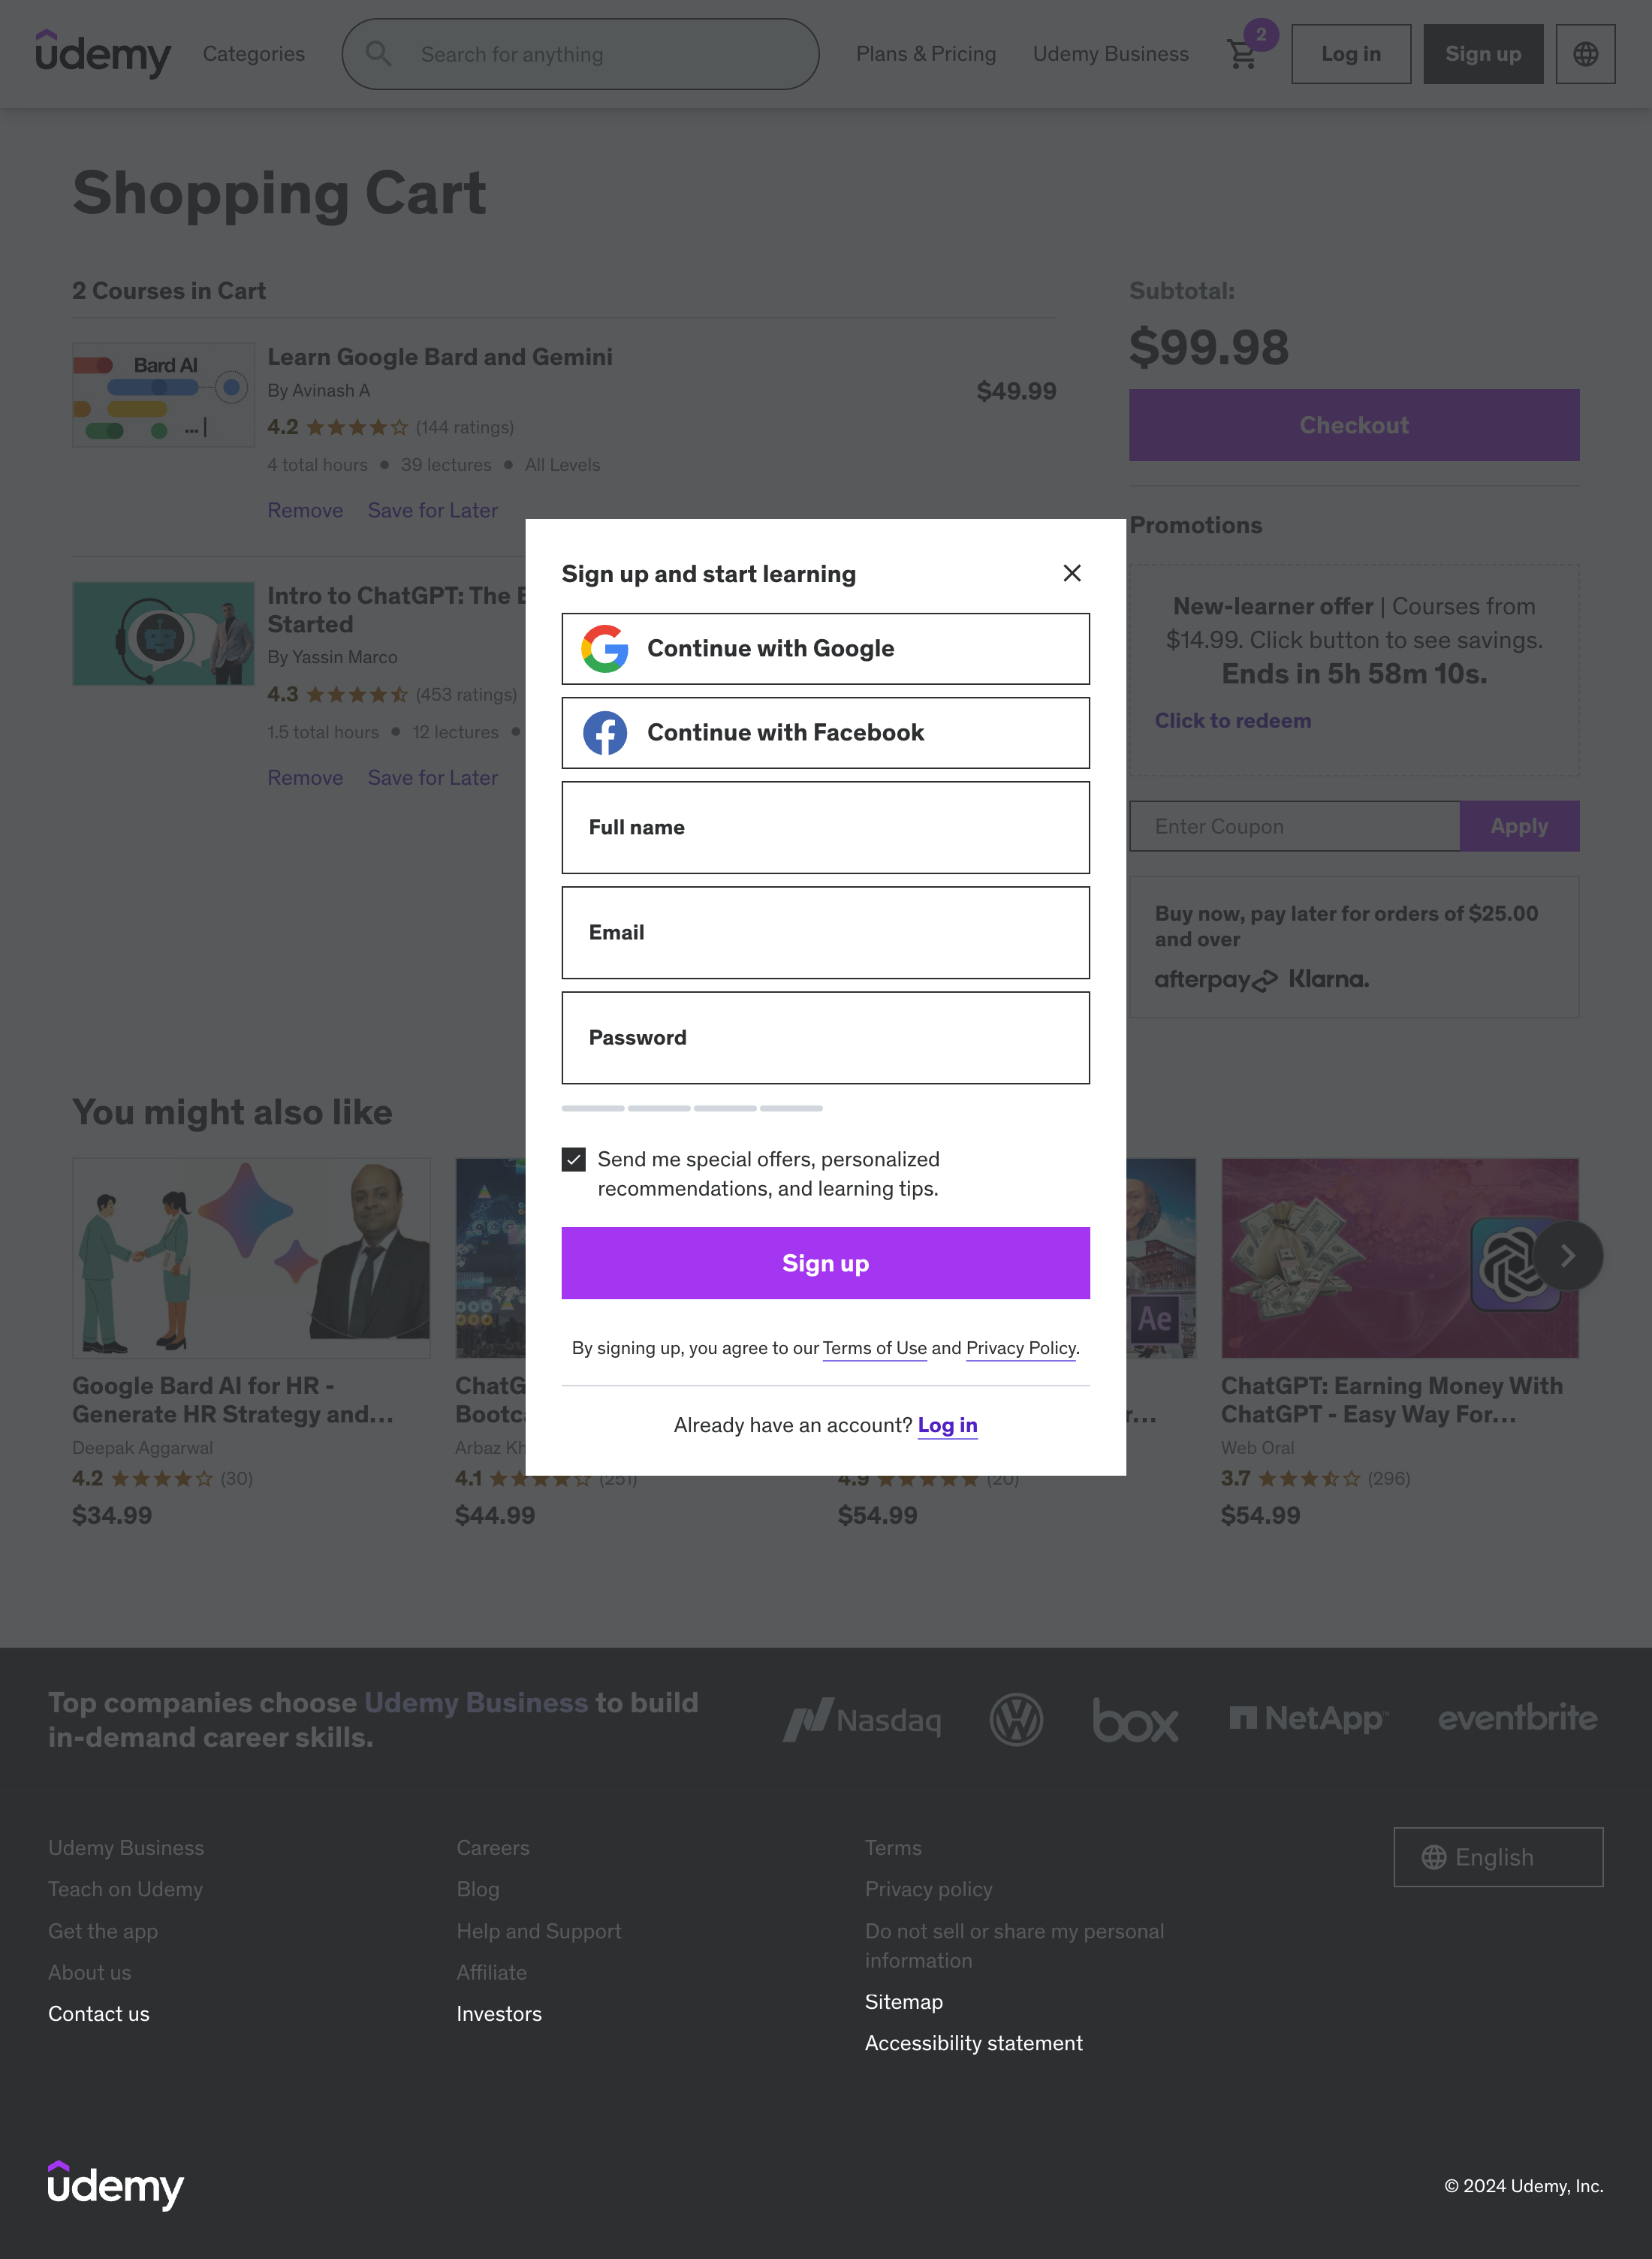Expand Plans & Pricing in the navigation

(925, 54)
